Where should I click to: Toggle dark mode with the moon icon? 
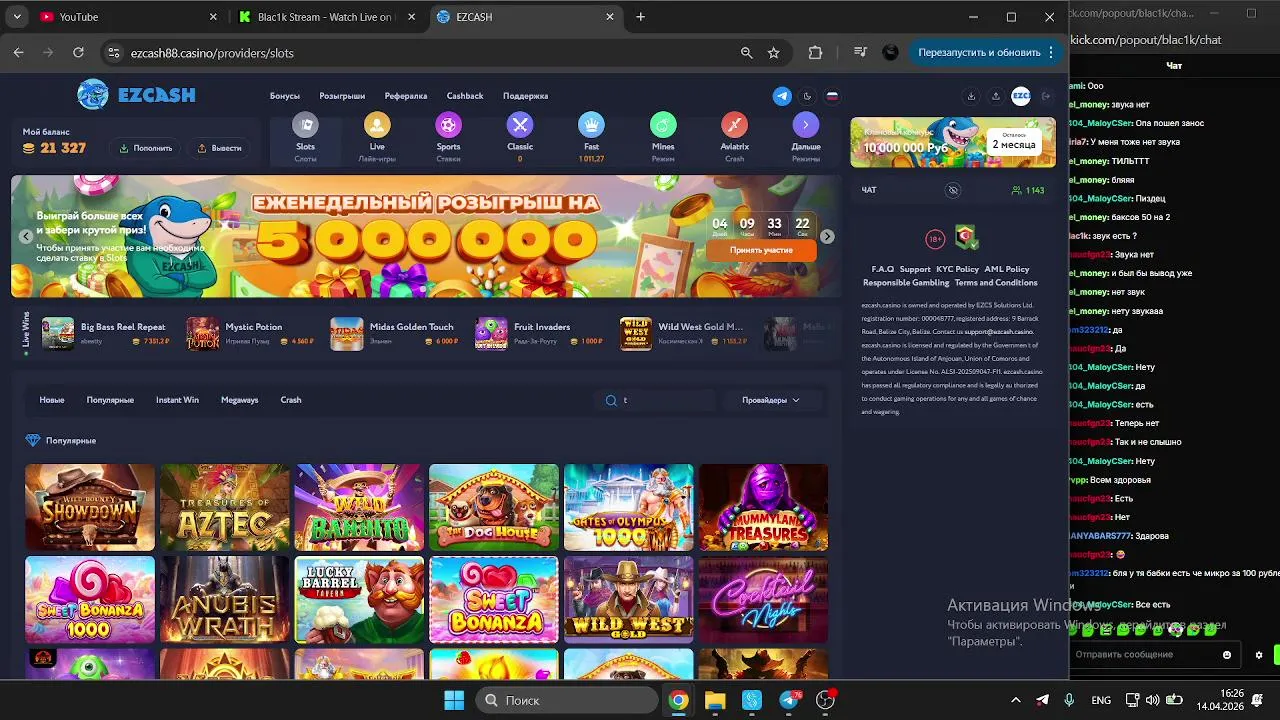[807, 96]
